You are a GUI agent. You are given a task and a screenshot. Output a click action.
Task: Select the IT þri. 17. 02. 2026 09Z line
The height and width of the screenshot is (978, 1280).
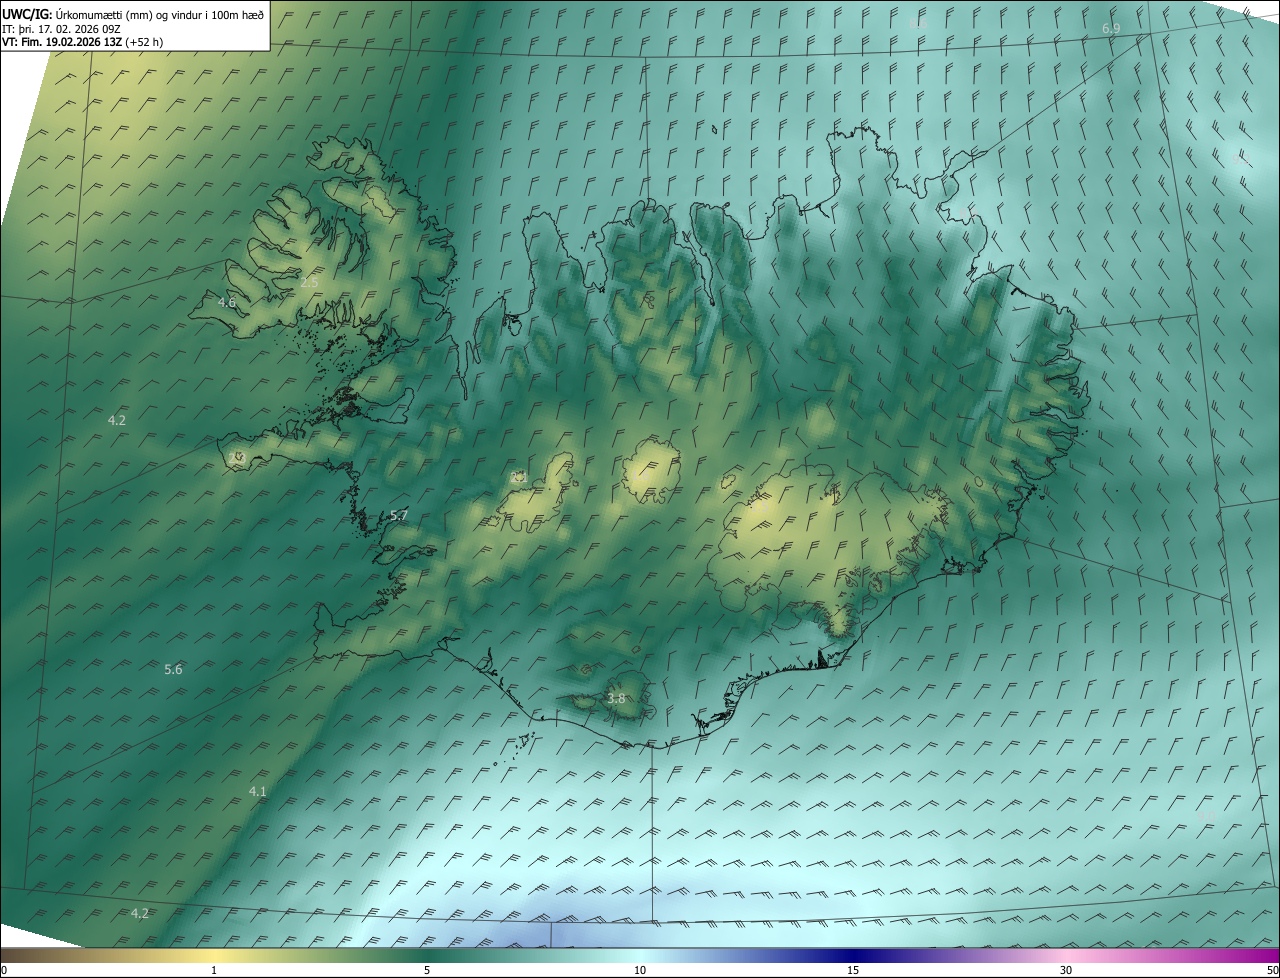coord(61,28)
